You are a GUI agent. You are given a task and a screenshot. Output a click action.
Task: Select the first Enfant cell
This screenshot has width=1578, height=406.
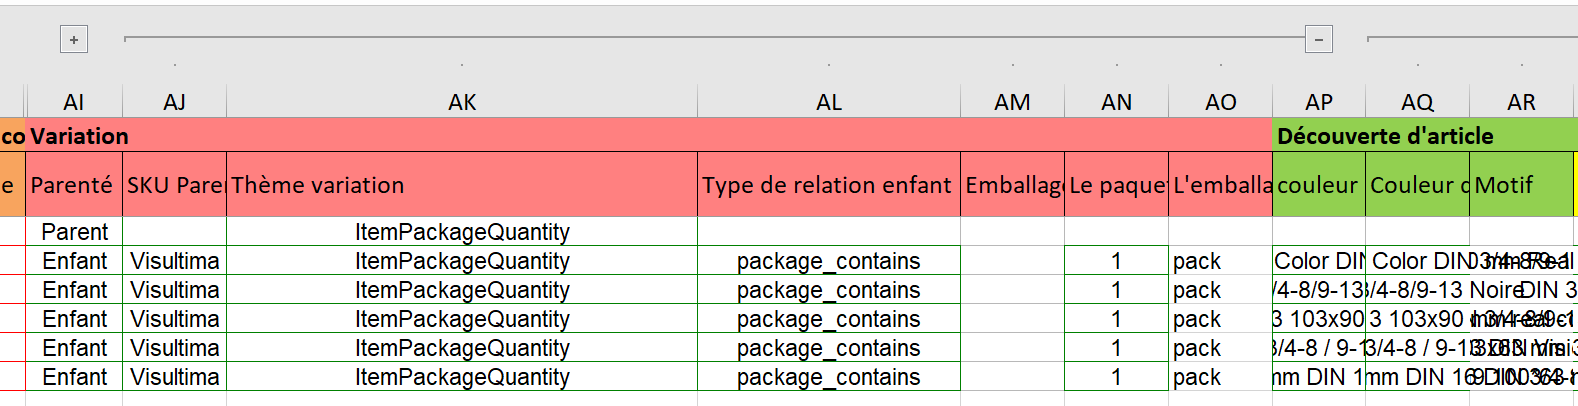(x=74, y=261)
